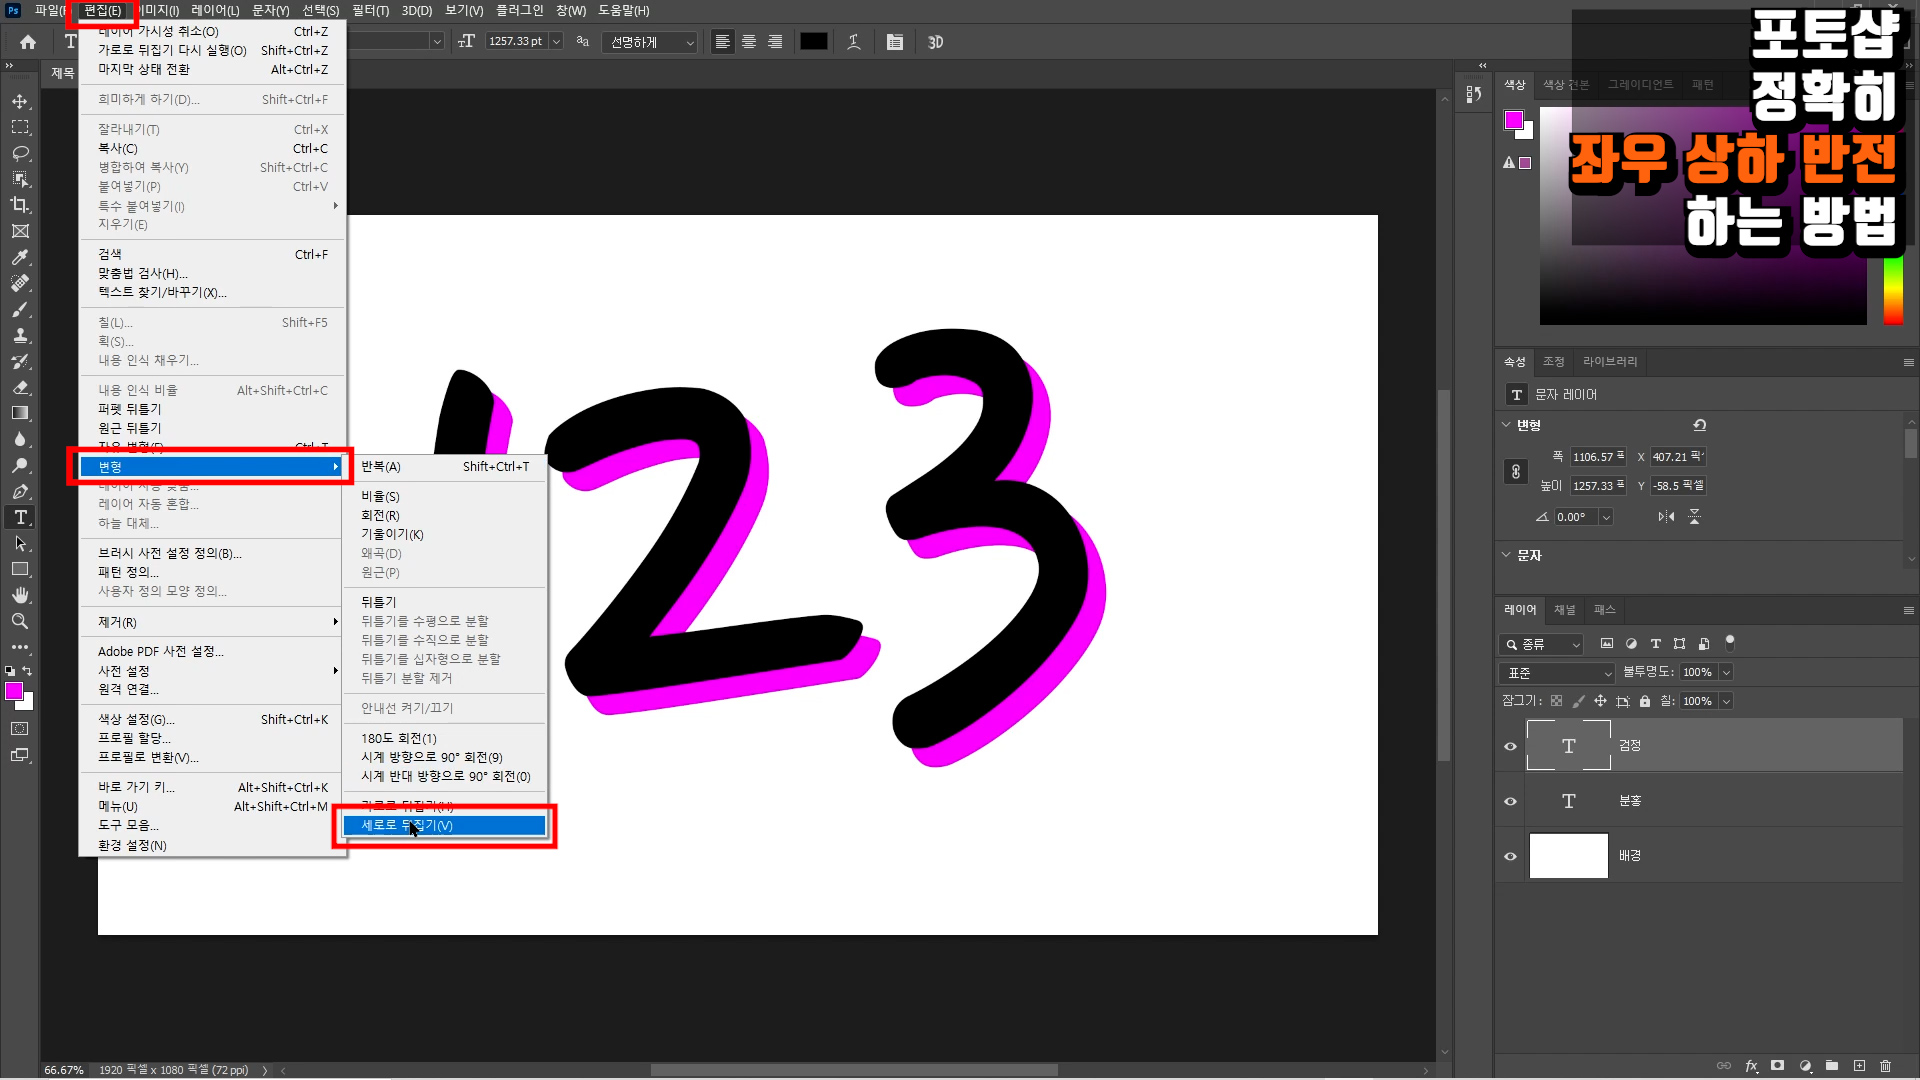Toggle visibility of 배경 layer
The height and width of the screenshot is (1080, 1920).
1510,856
